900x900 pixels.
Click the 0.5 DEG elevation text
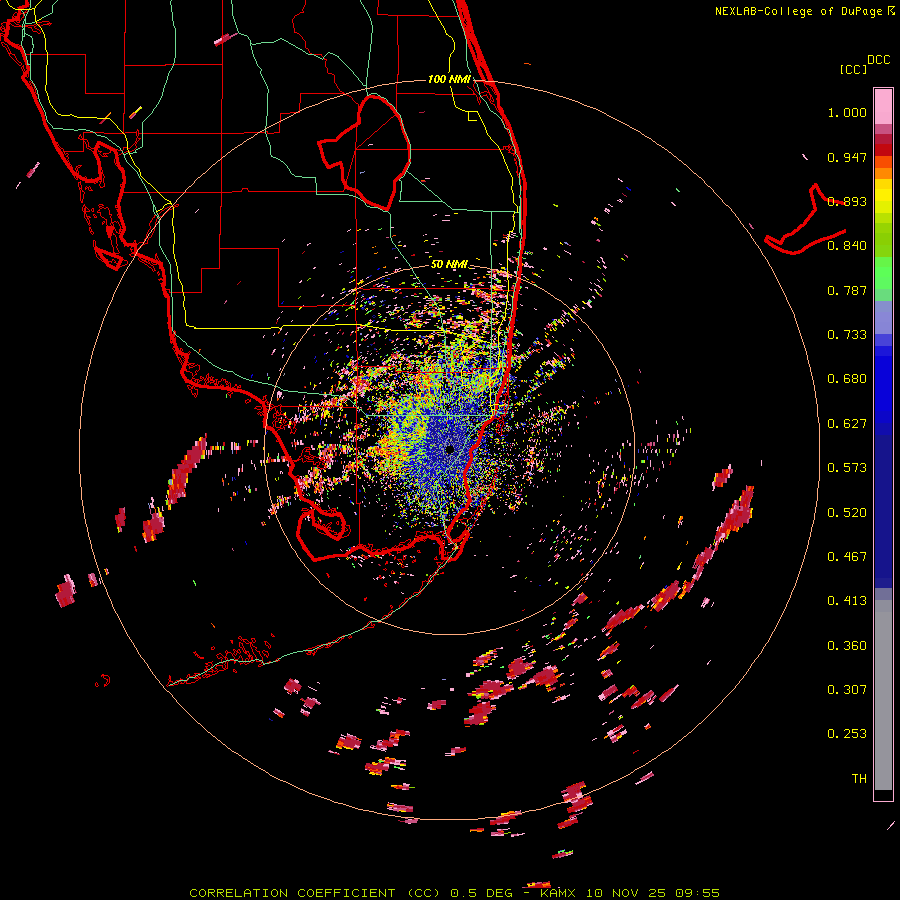pos(481,893)
